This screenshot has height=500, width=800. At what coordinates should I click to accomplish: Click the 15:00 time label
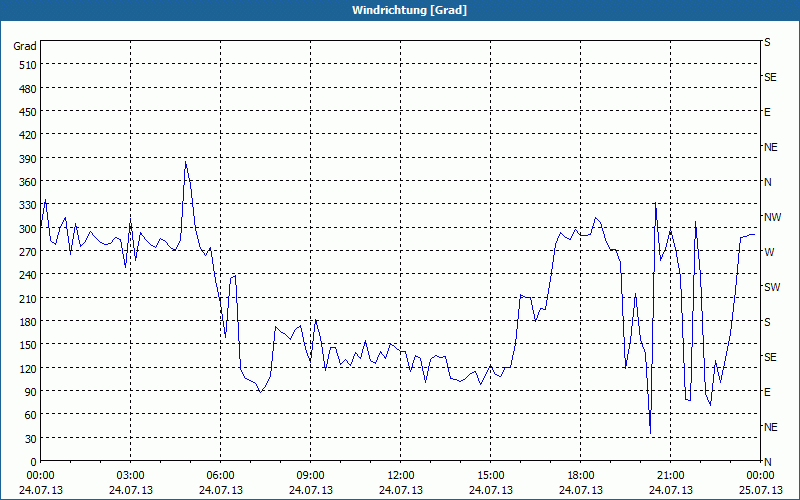[x=491, y=476]
